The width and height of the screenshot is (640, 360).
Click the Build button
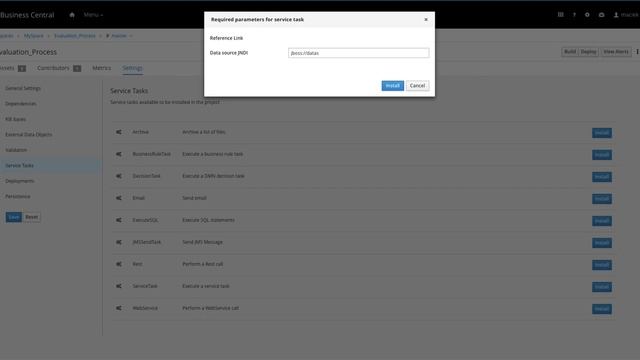570,52
